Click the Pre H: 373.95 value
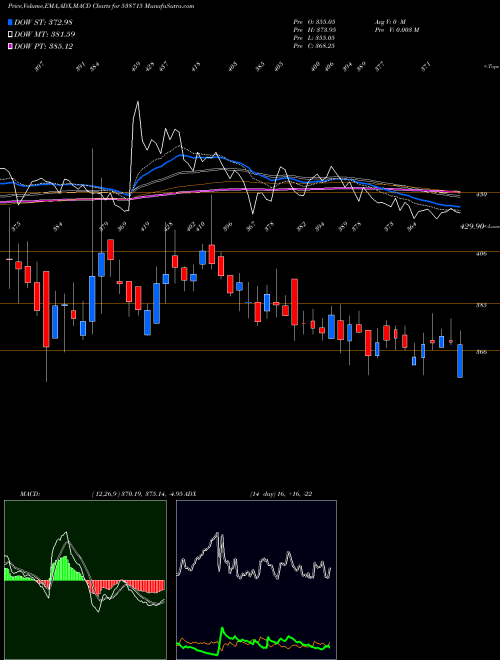The image size is (500, 660). (x=314, y=30)
